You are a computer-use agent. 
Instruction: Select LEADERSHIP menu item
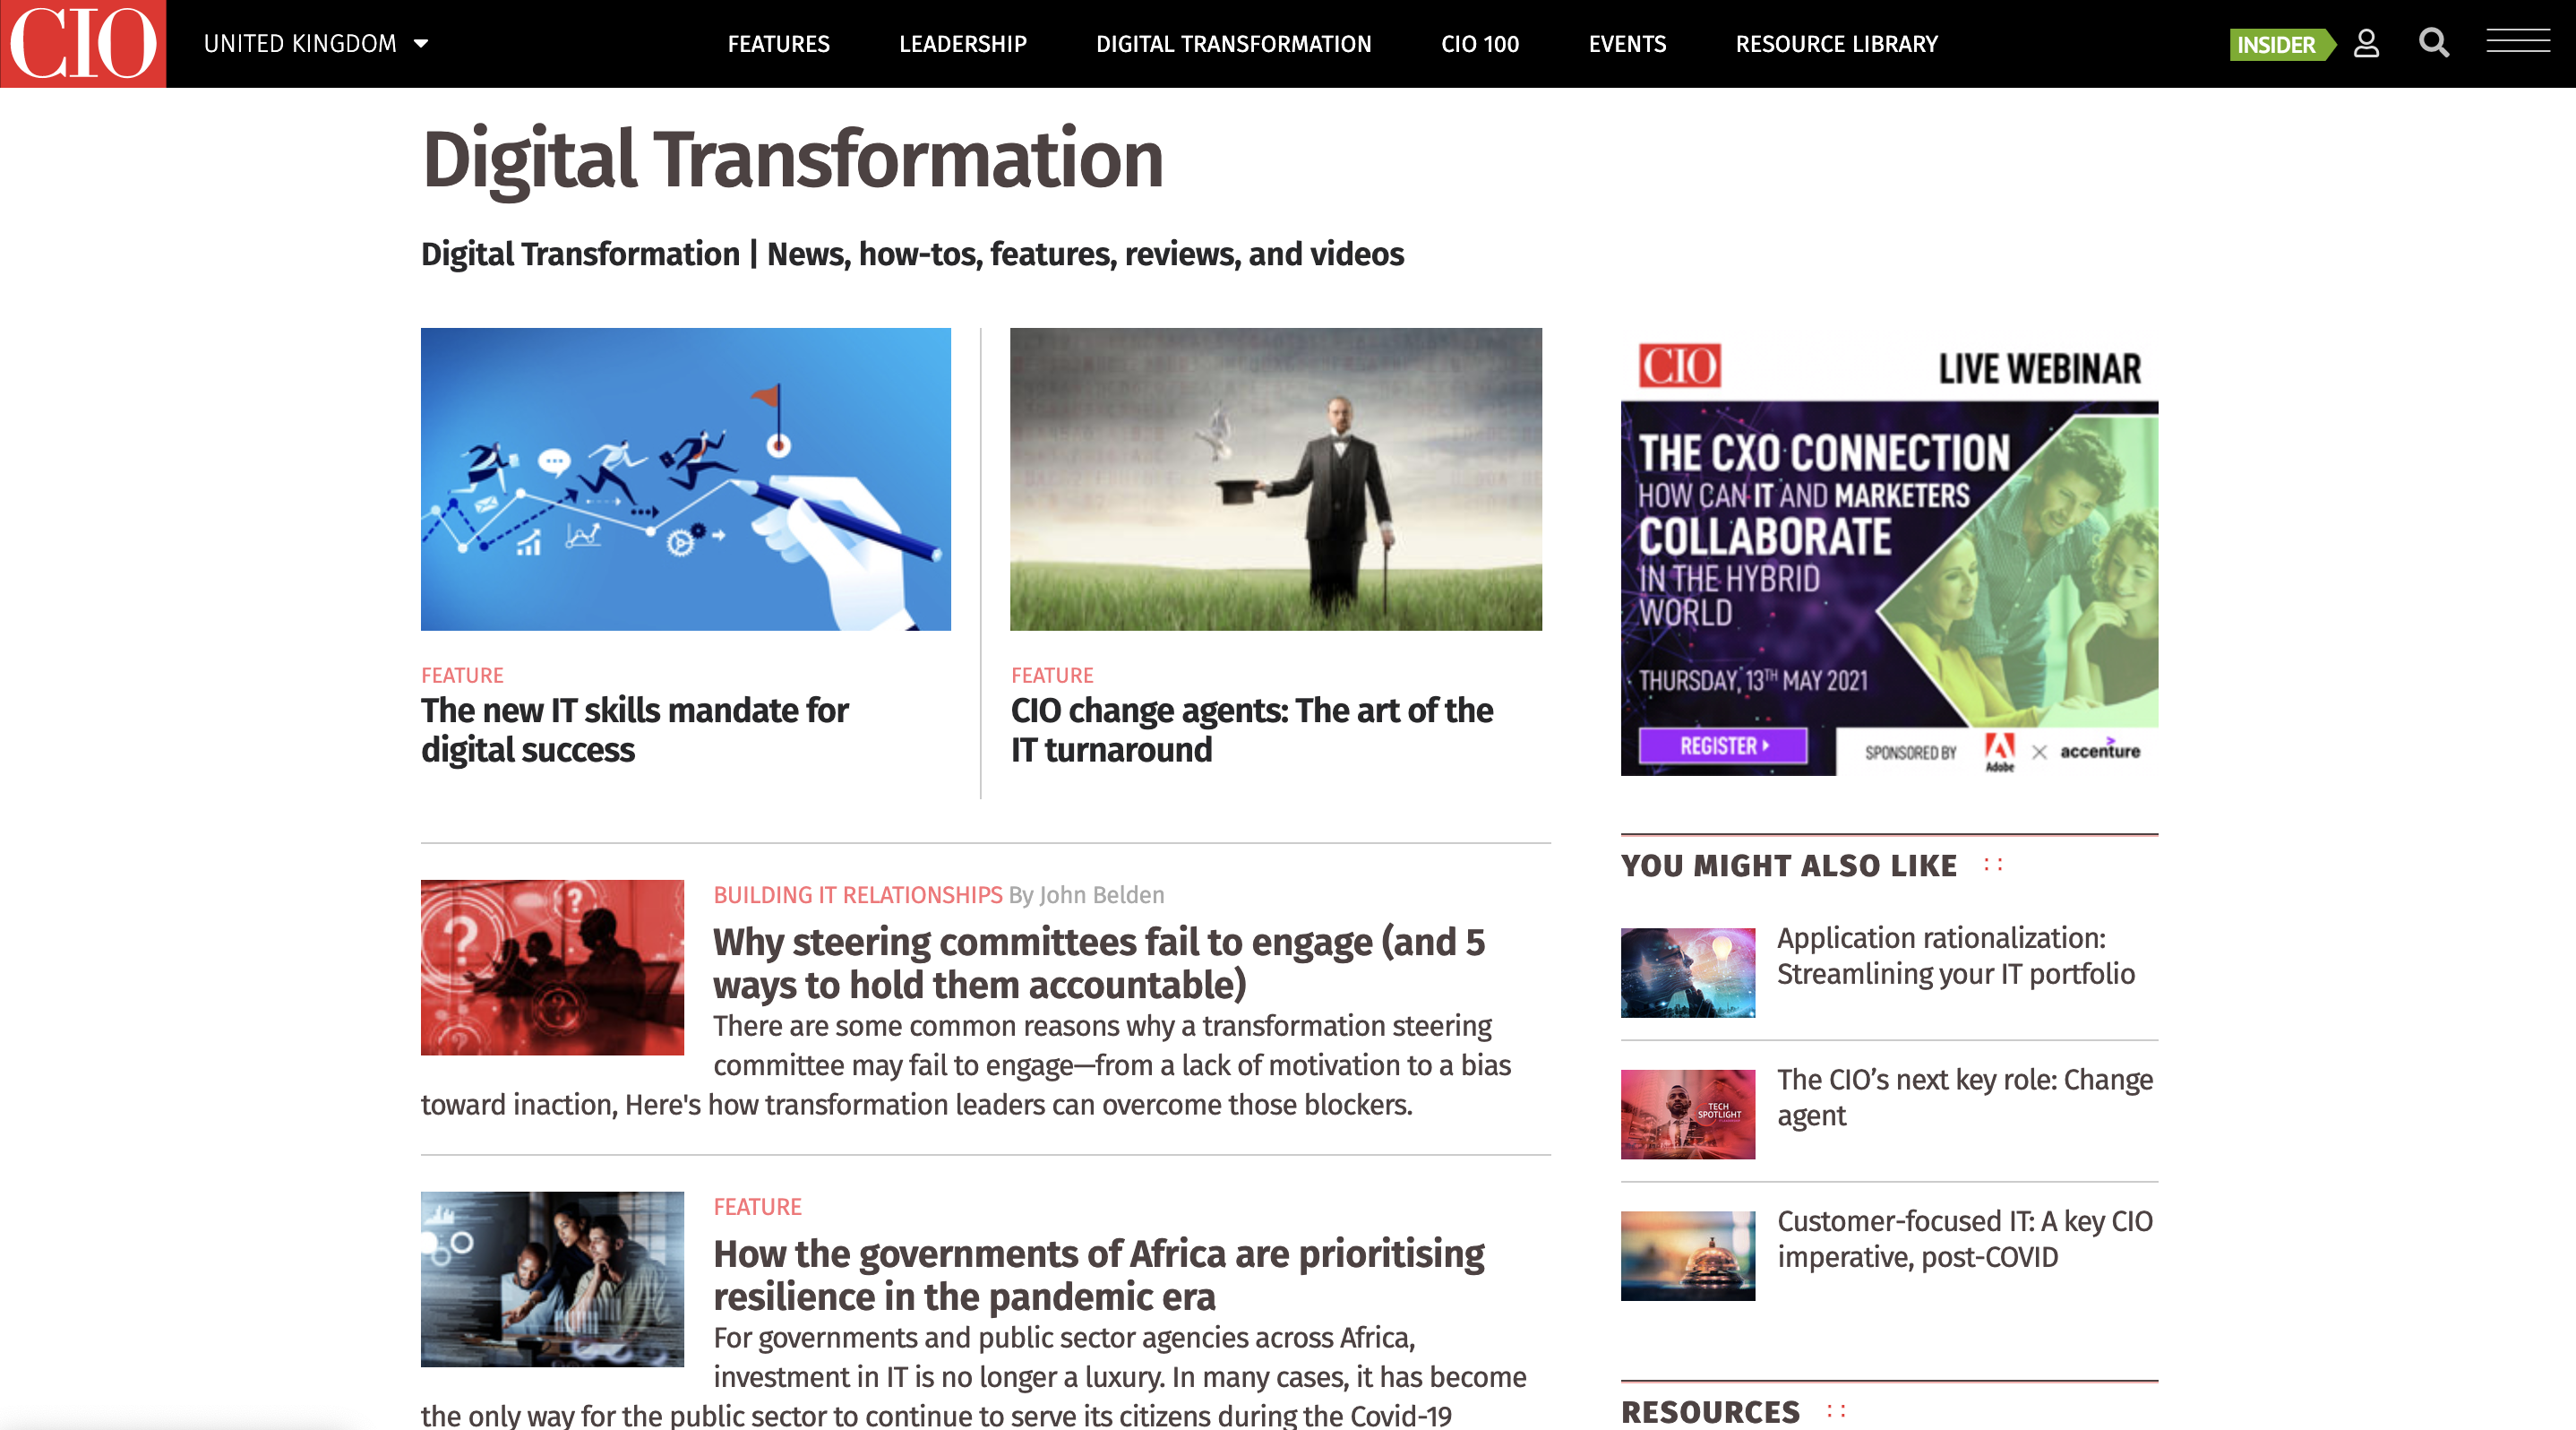(963, 44)
